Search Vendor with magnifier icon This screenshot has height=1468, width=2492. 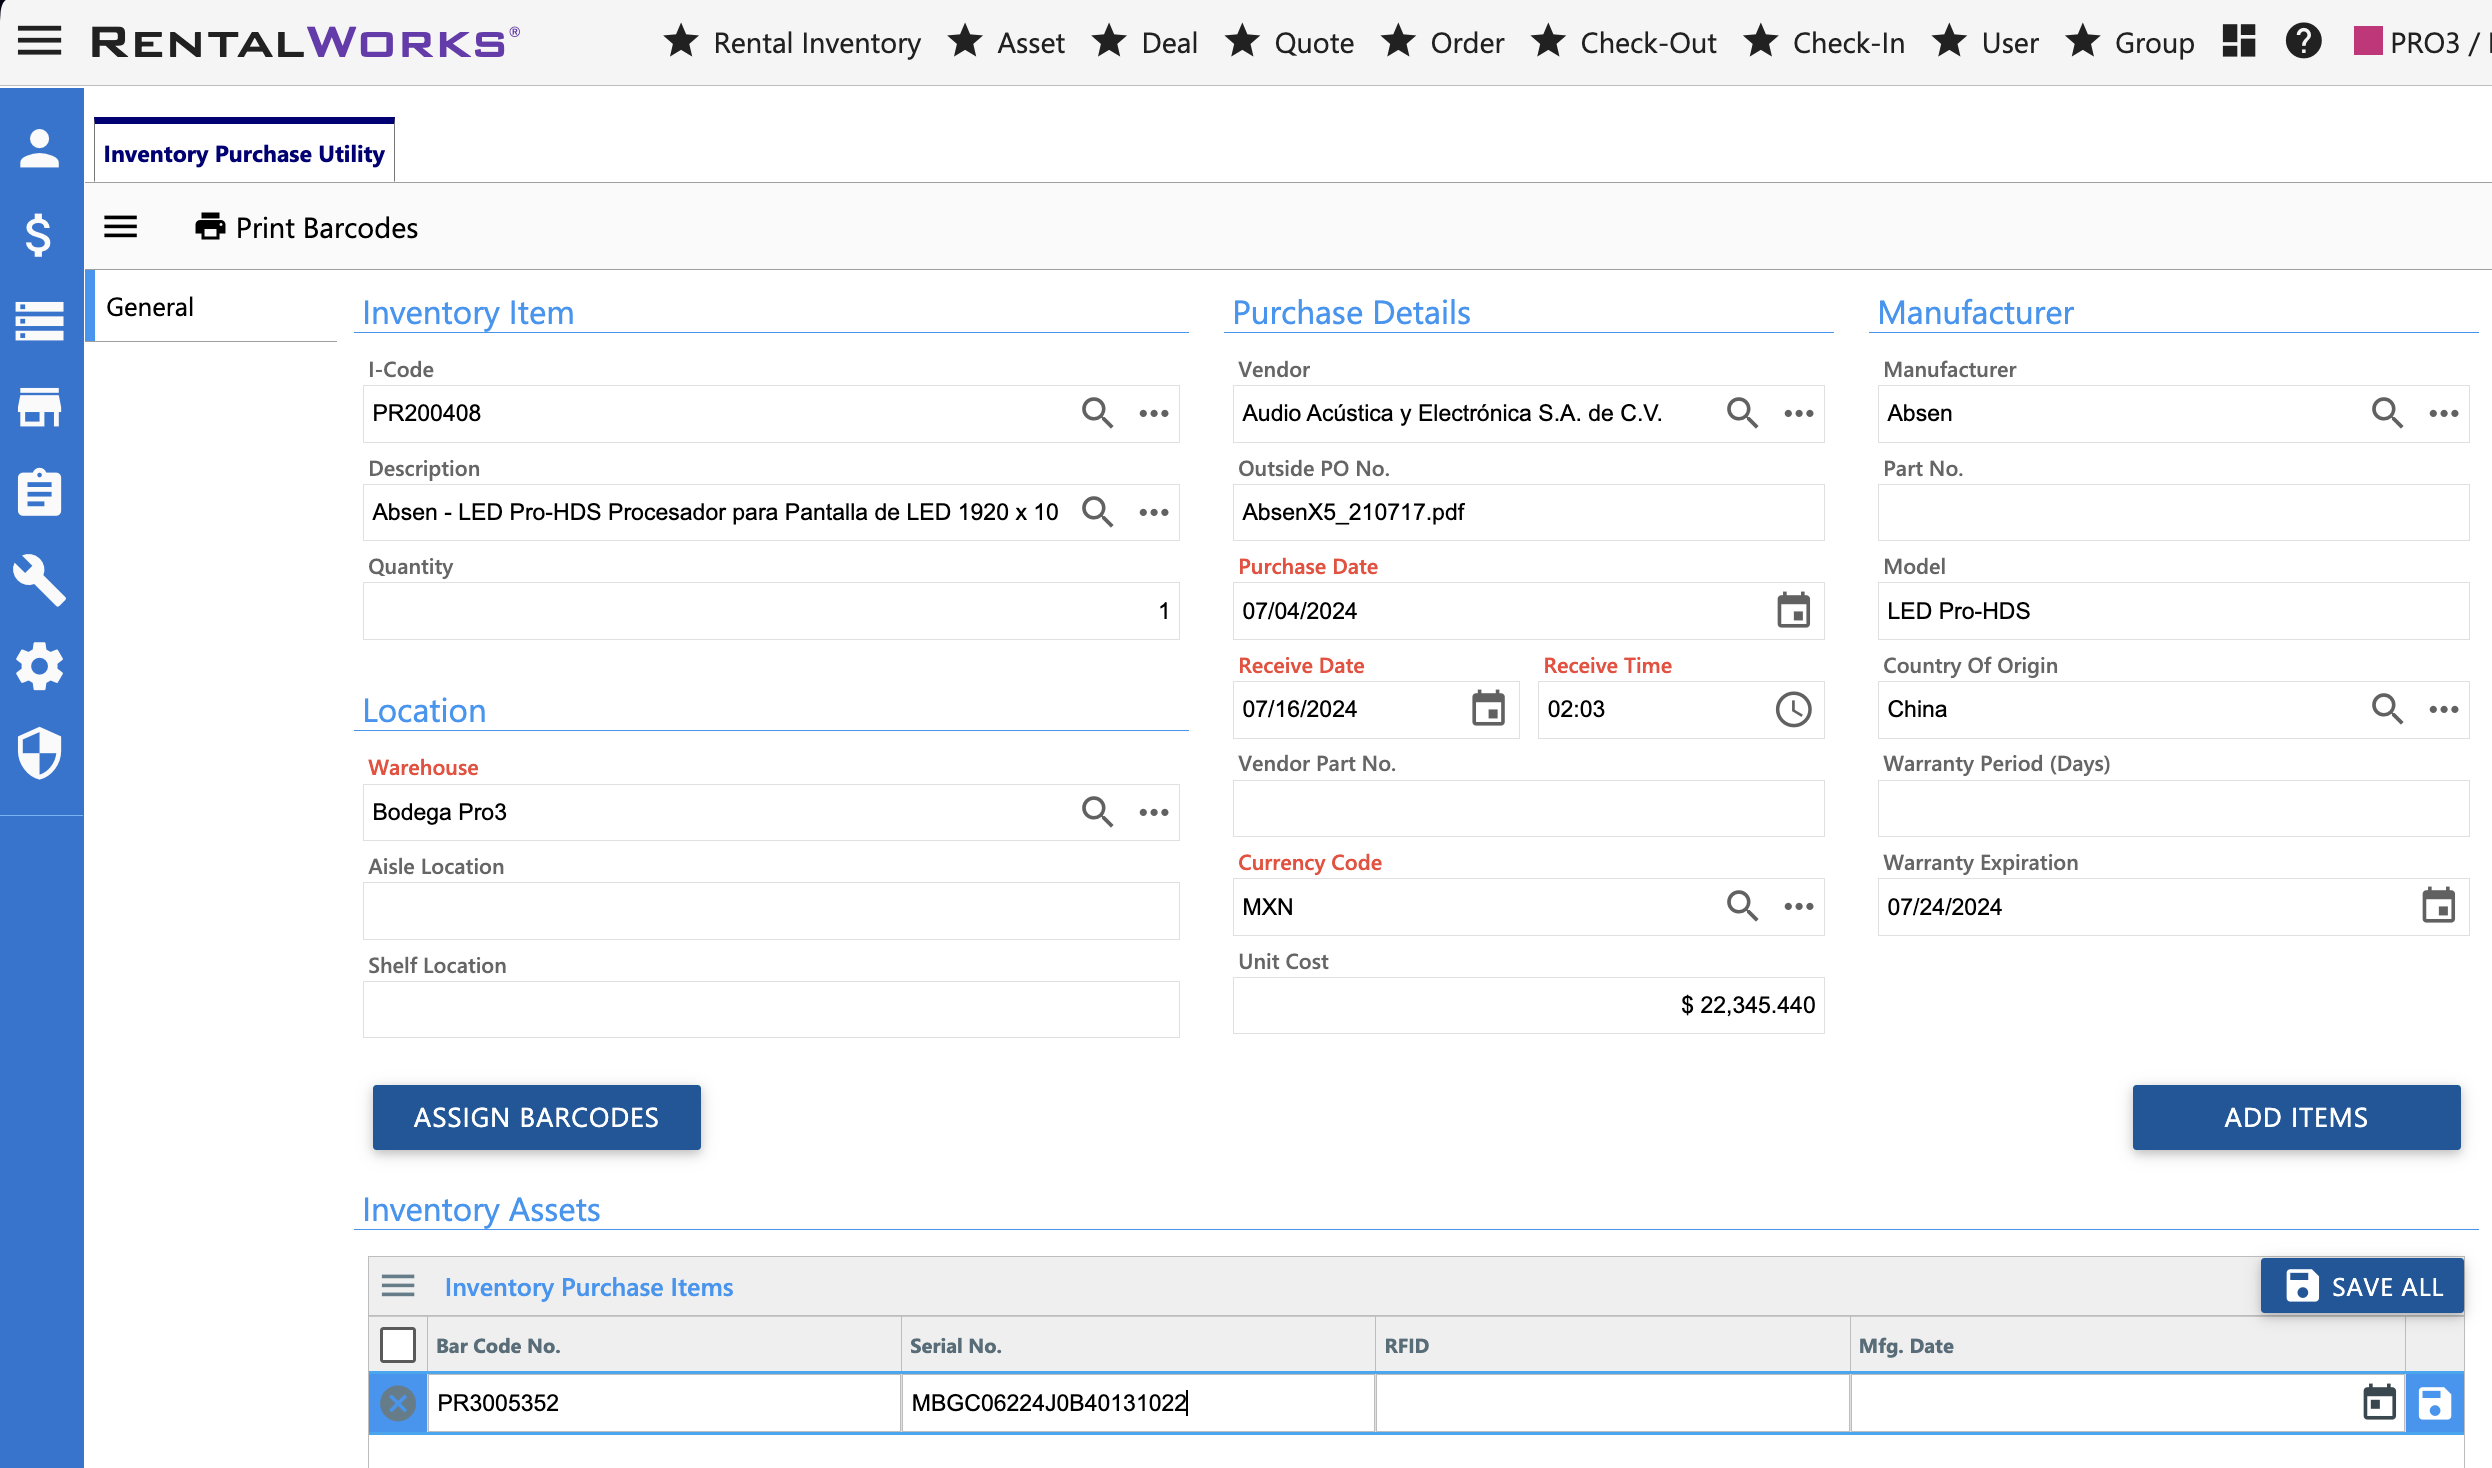click(x=1742, y=413)
